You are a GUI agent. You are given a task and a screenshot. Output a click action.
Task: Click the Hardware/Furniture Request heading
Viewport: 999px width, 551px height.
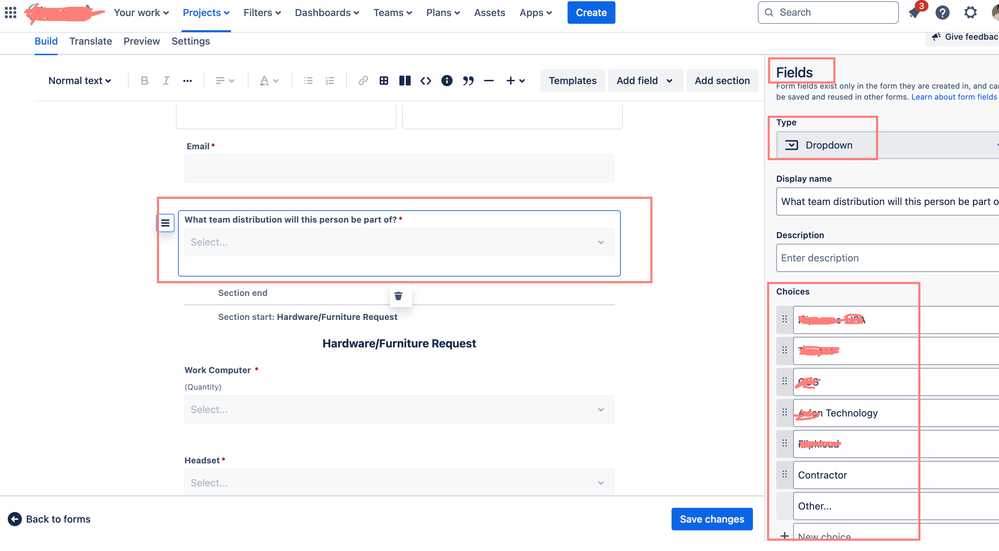[x=399, y=343]
